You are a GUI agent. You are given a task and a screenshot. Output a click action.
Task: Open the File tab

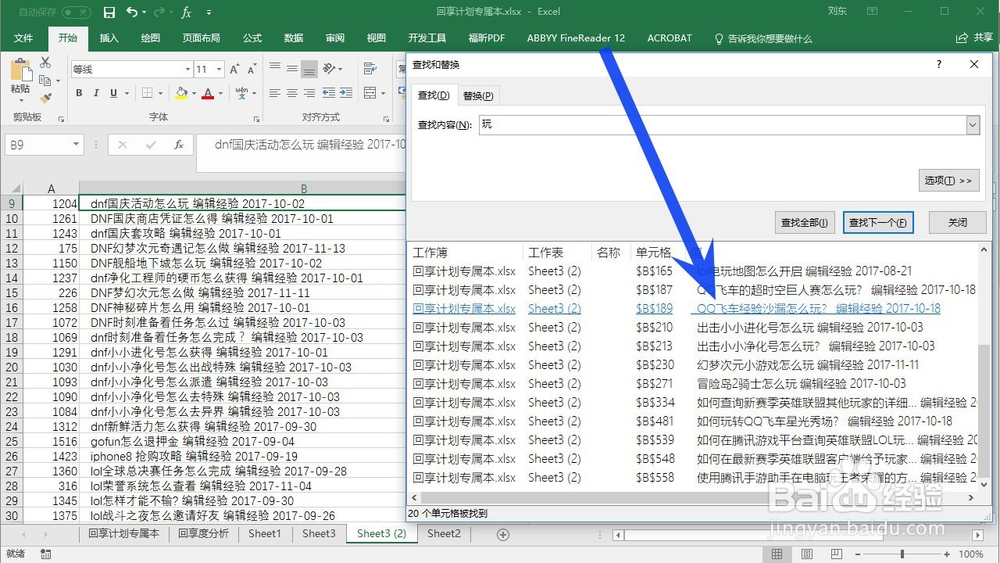tap(24, 38)
